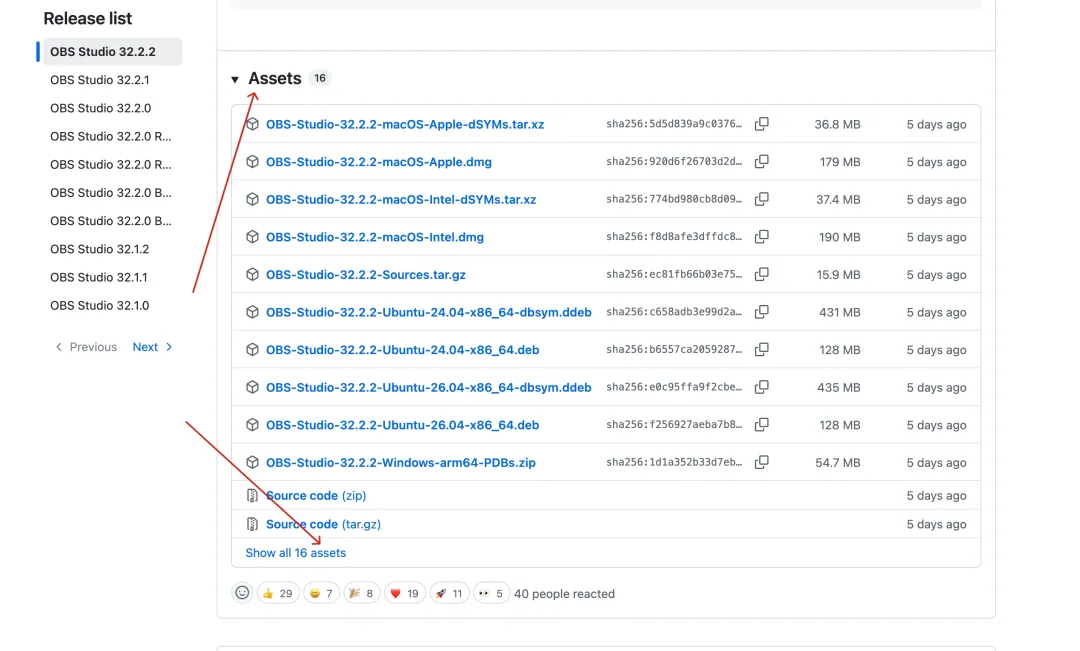This screenshot has height=651, width=1080.
Task: Download OBS-Studio-32.2.2-Sources.tar.gz
Action: 366,275
